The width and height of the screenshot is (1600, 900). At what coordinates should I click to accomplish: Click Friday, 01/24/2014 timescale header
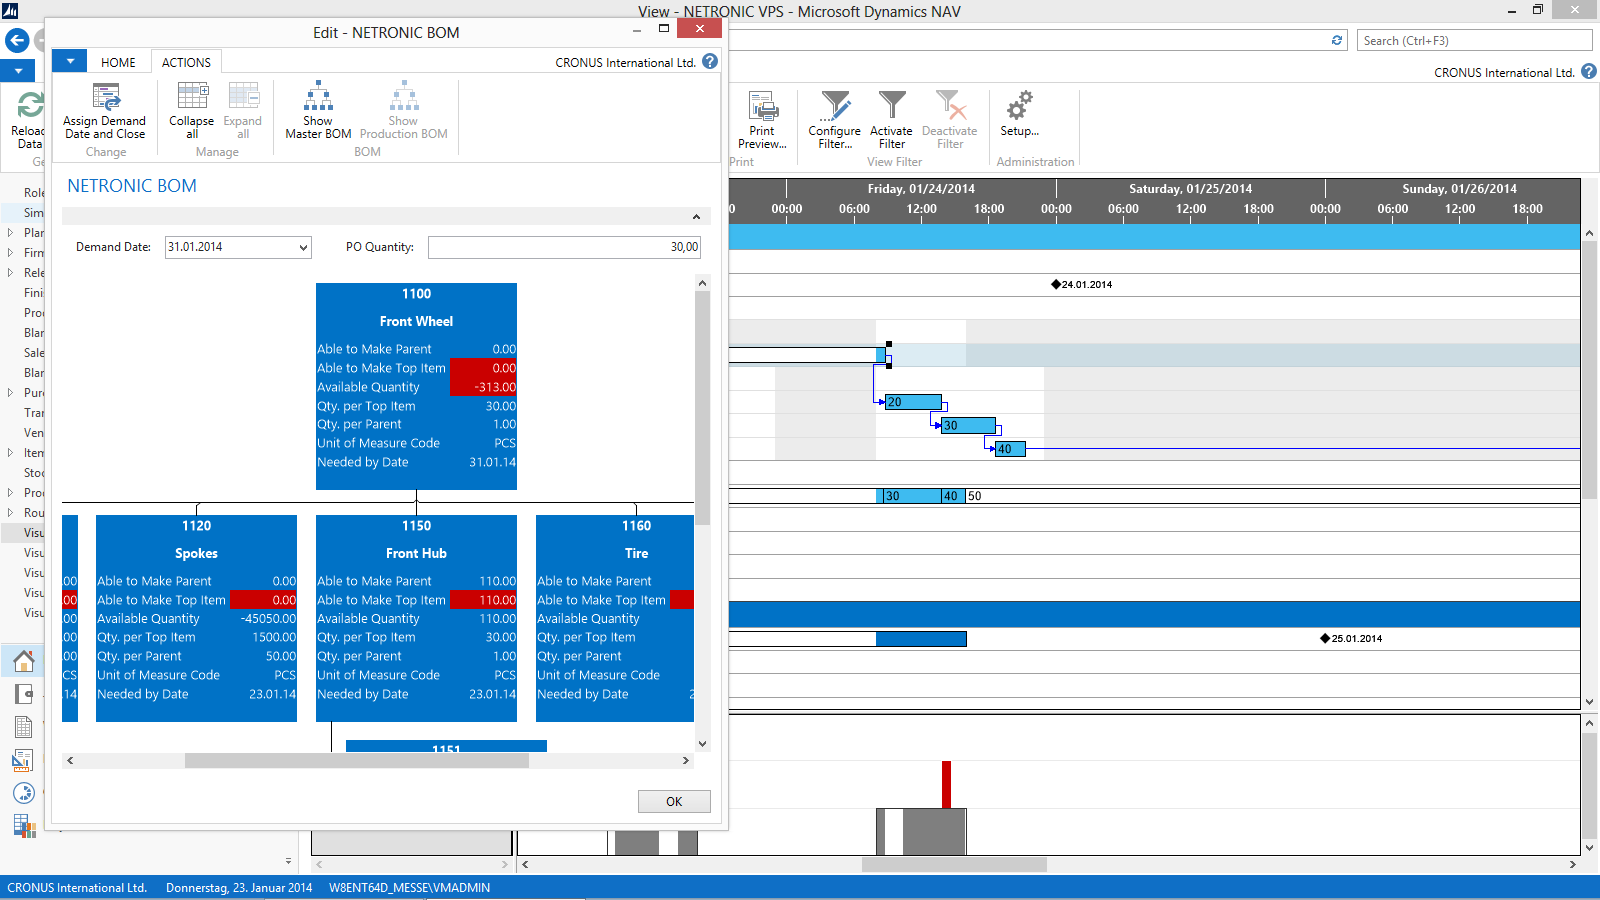tap(921, 189)
